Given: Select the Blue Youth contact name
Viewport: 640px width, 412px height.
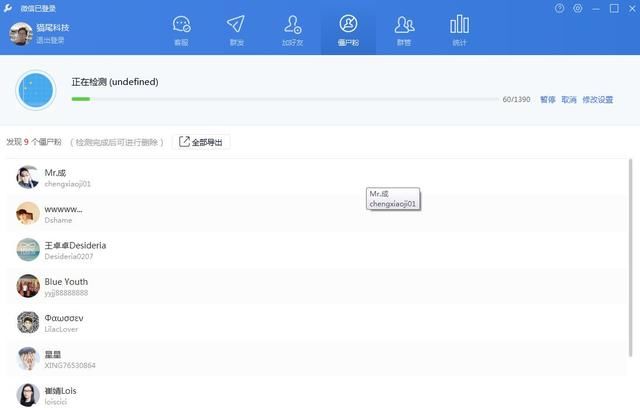Looking at the screenshot, I should 66,282.
